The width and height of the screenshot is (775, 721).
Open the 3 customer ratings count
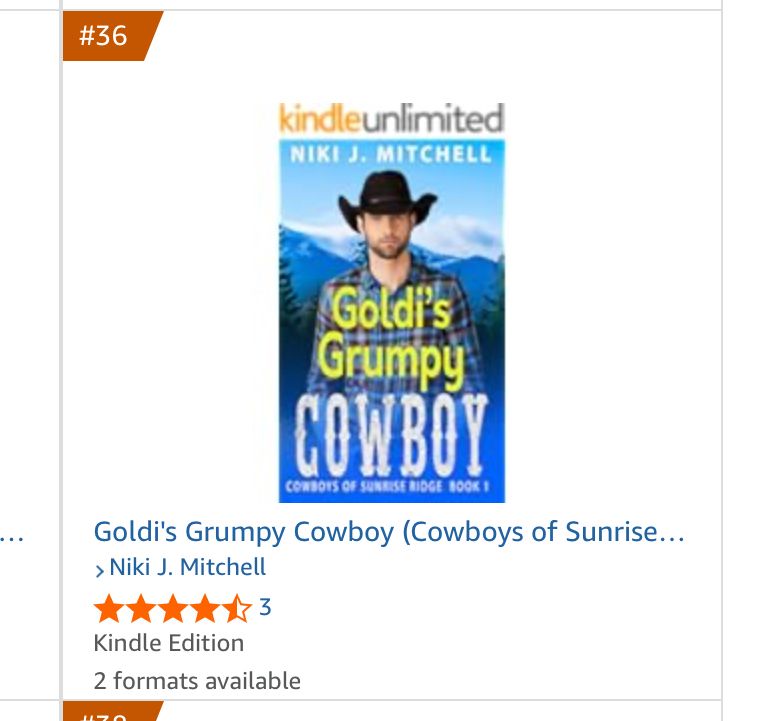point(265,607)
